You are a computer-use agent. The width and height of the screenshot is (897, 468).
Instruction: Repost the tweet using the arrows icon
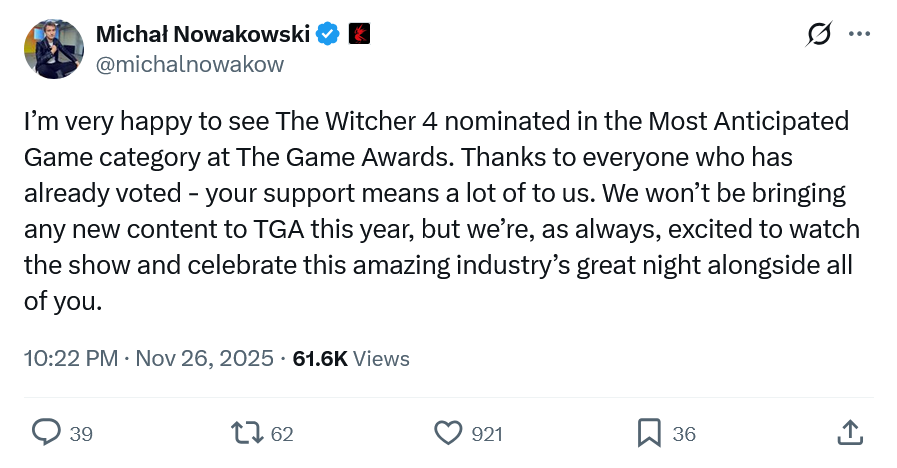pos(246,432)
